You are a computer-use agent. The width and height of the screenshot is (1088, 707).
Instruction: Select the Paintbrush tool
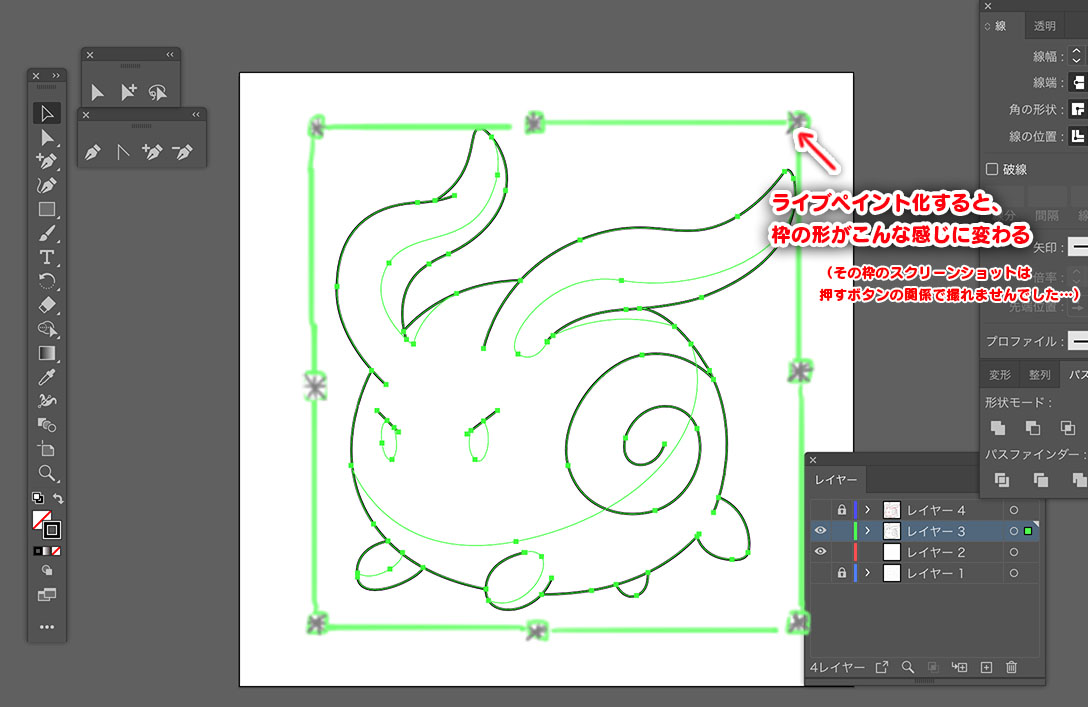pyautogui.click(x=46, y=233)
